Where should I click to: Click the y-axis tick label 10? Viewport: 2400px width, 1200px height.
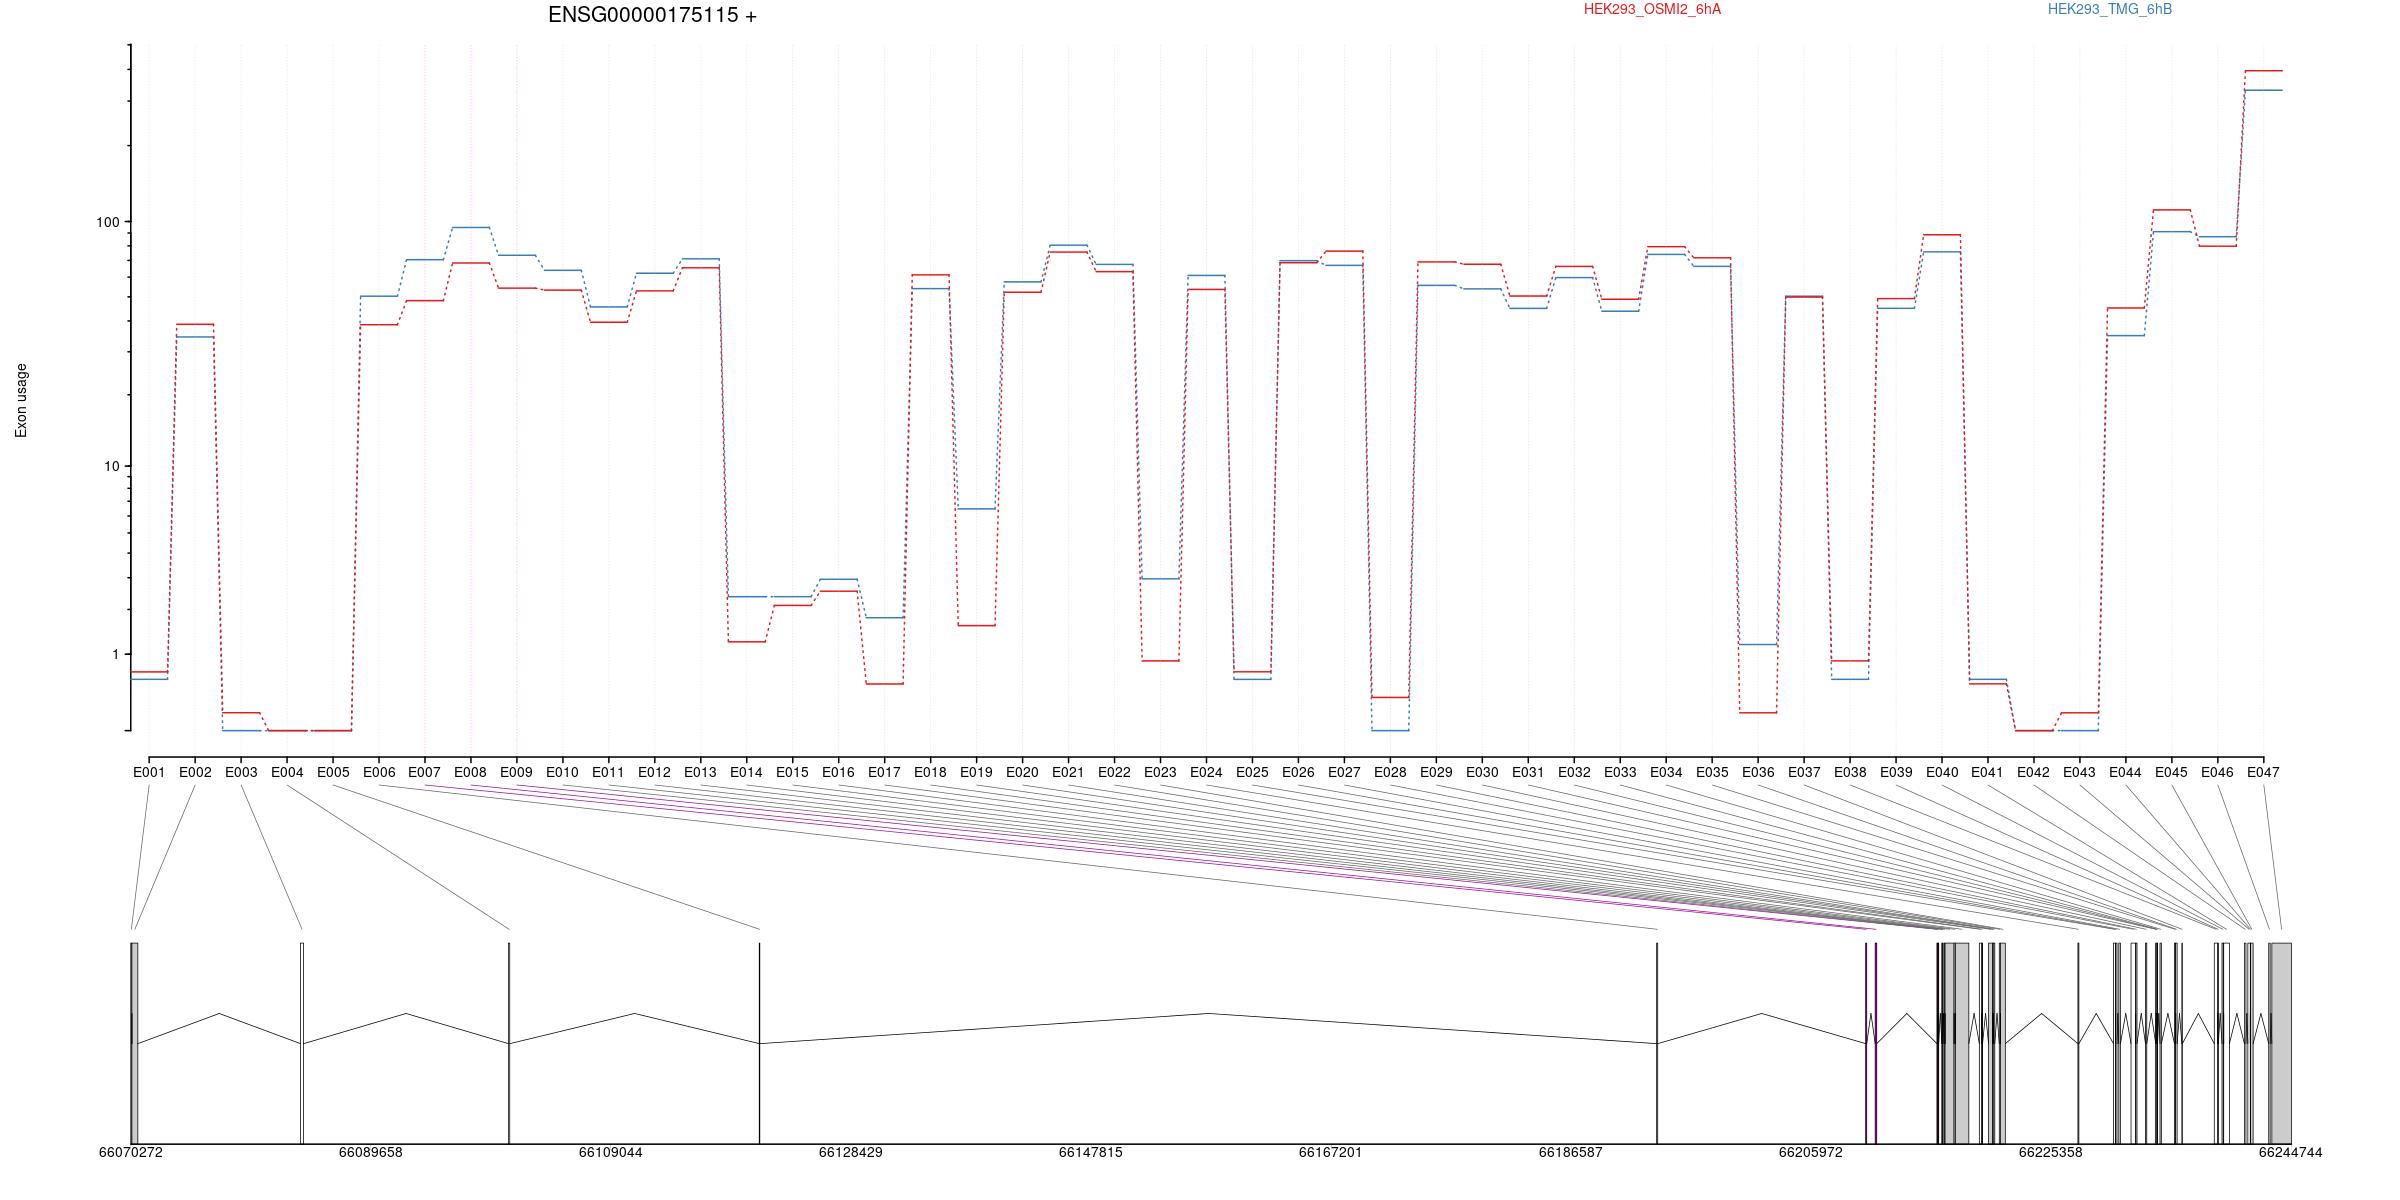111,466
